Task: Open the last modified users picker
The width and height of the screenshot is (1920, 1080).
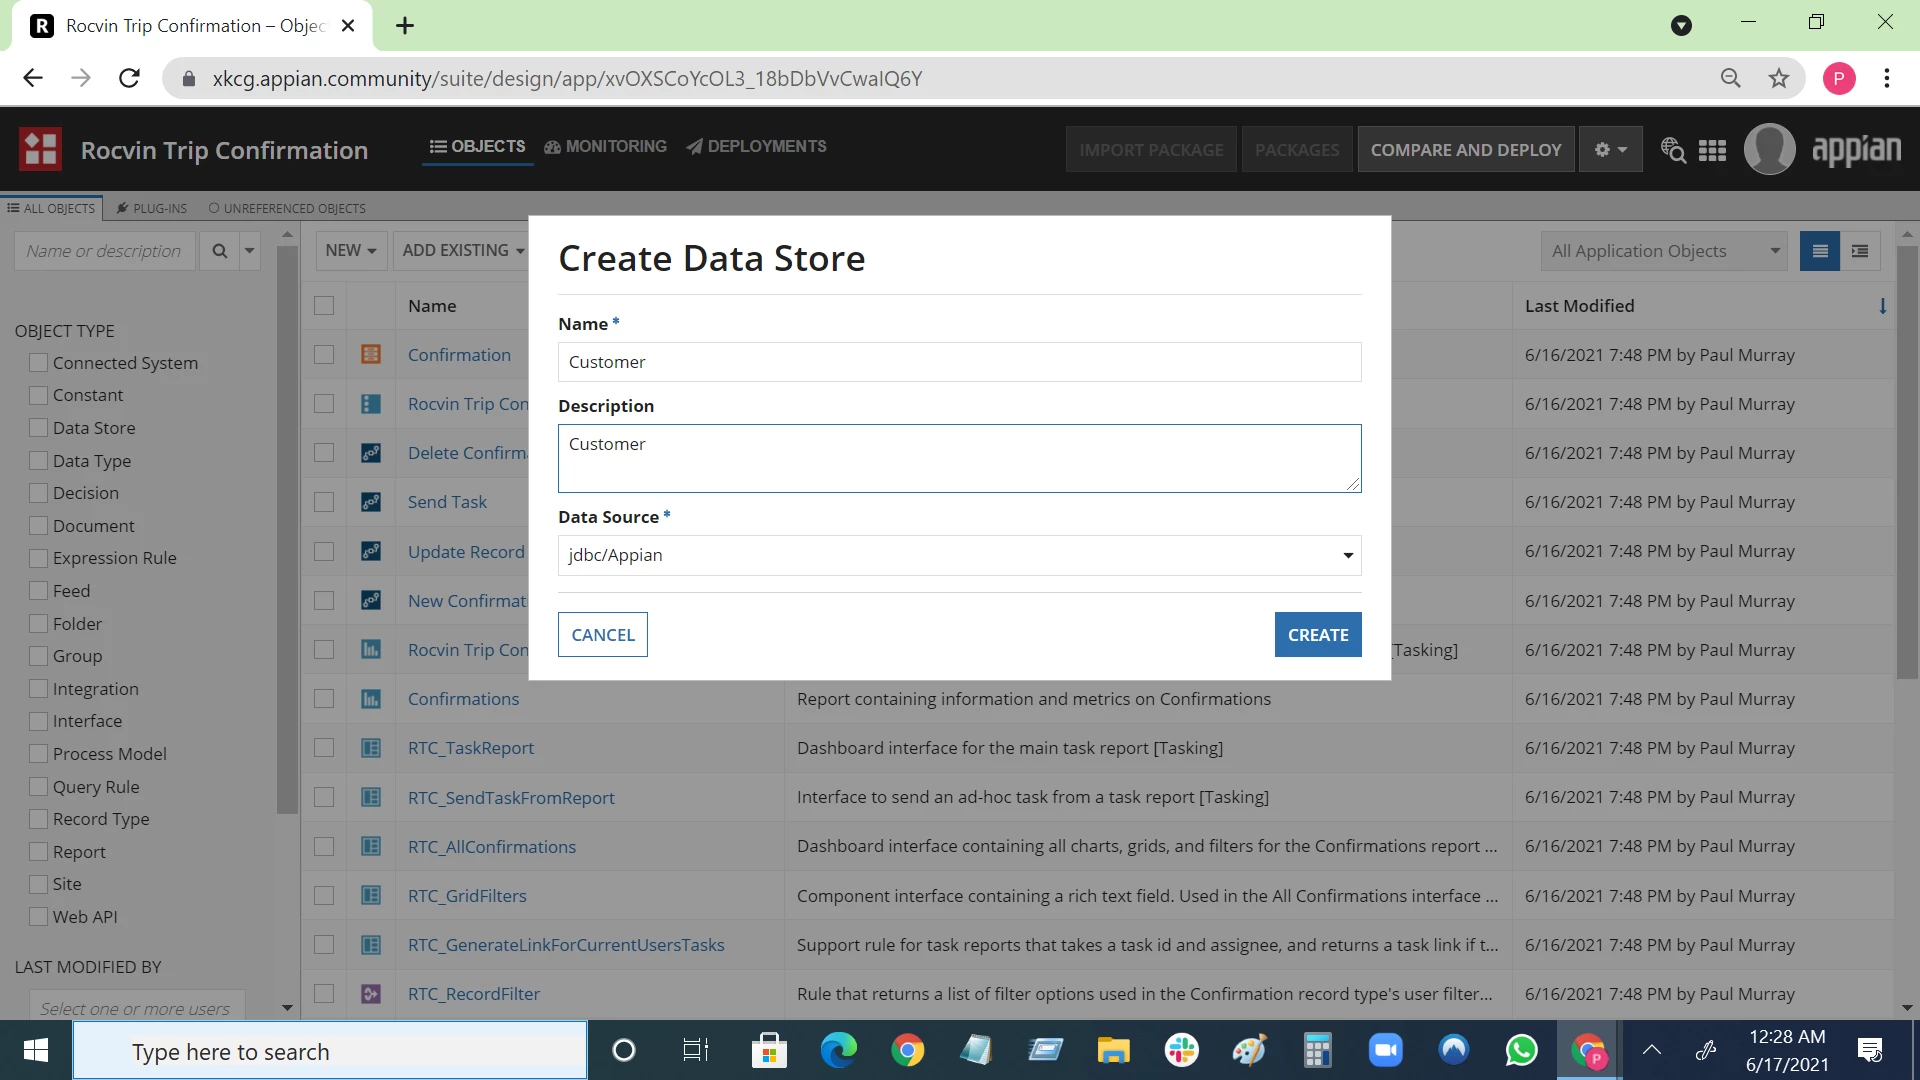Action: pos(137,1008)
